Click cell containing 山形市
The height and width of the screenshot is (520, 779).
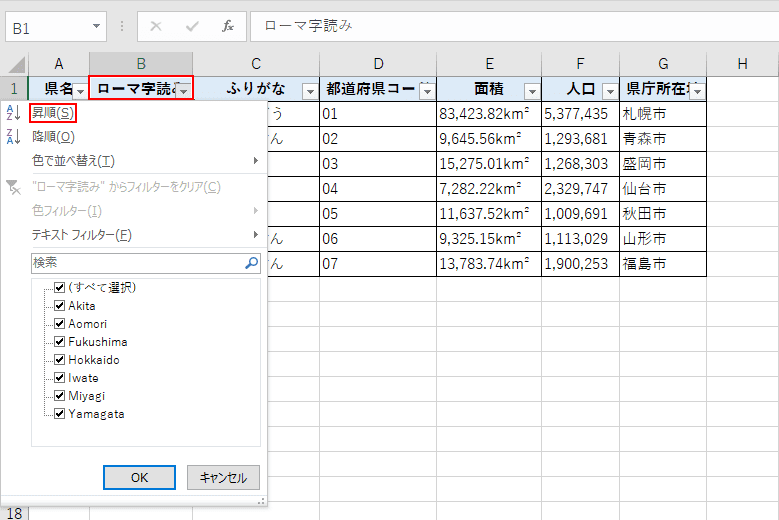coord(663,239)
